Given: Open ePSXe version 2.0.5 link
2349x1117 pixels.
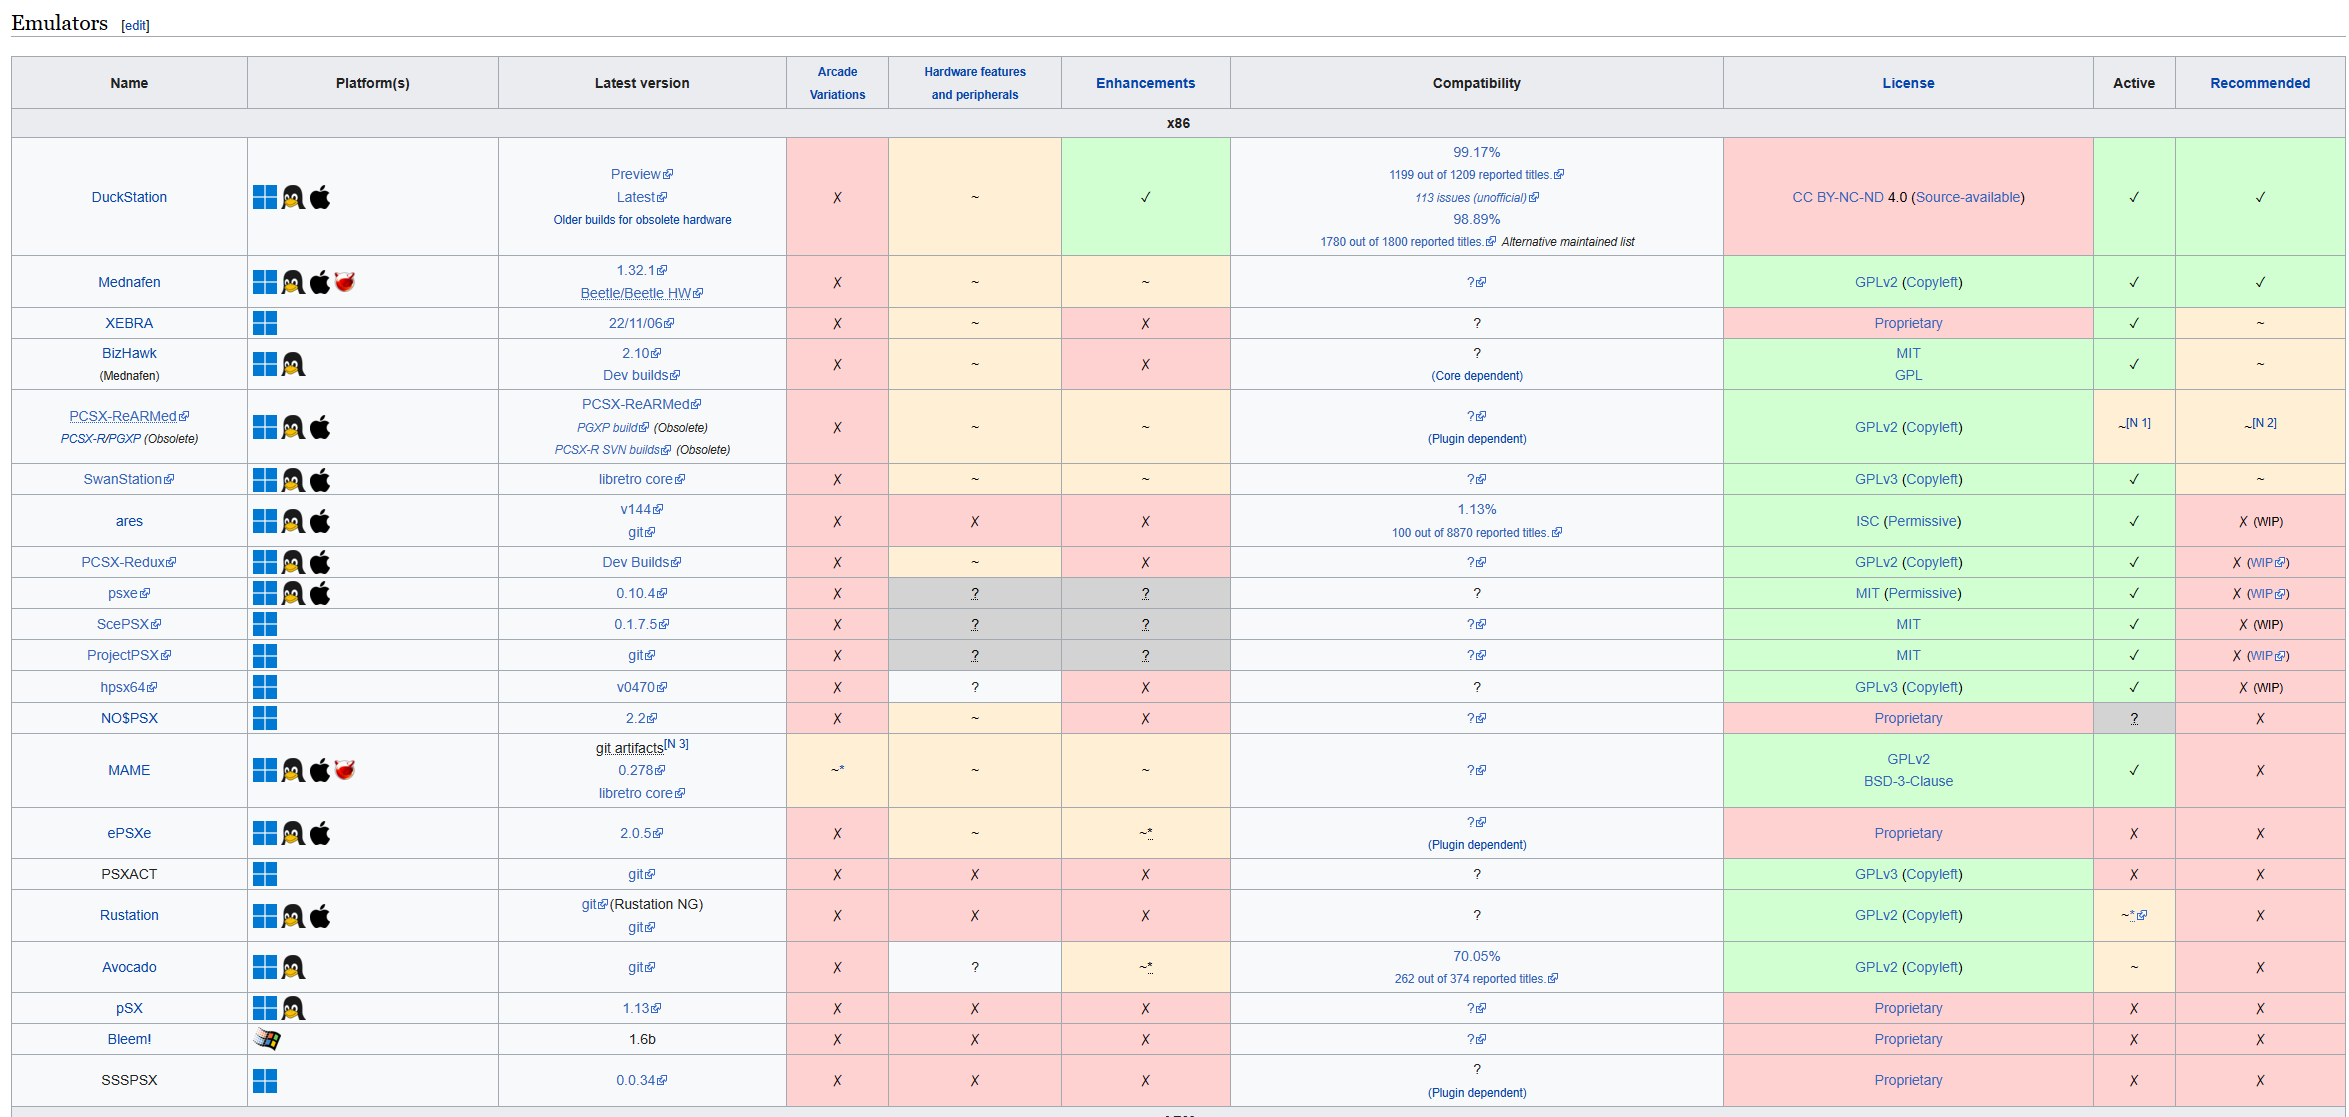Looking at the screenshot, I should click(642, 833).
